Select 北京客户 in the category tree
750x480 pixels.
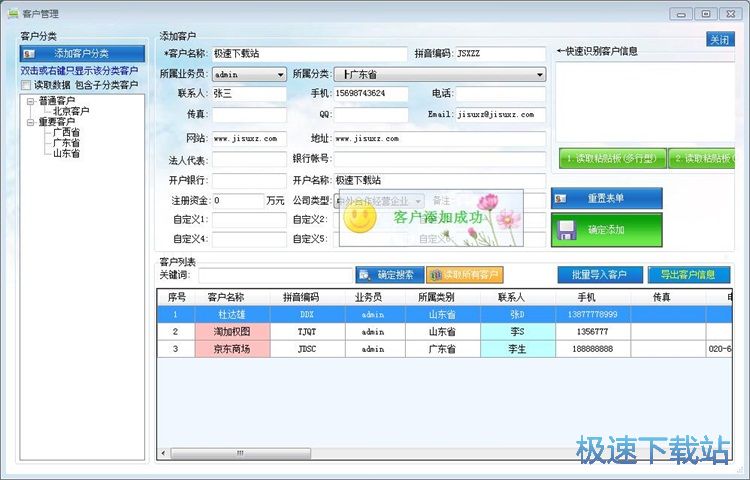click(71, 111)
